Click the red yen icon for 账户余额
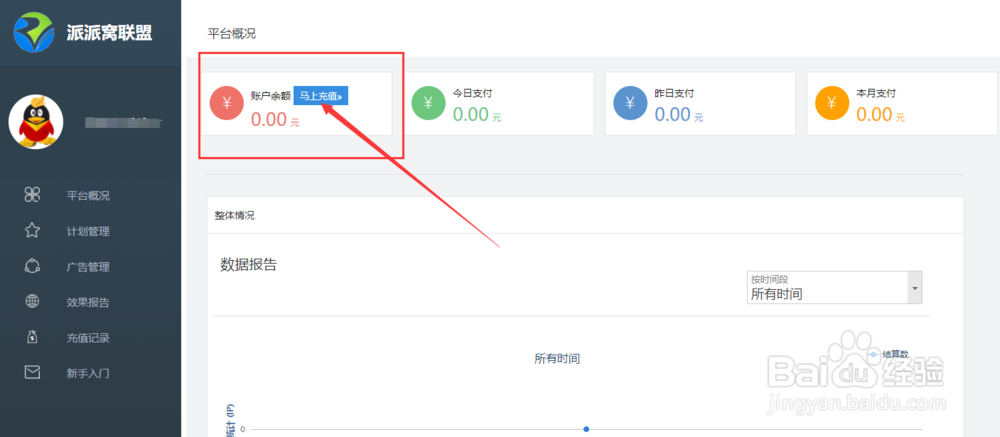Image resolution: width=1000 pixels, height=437 pixels. [227, 103]
